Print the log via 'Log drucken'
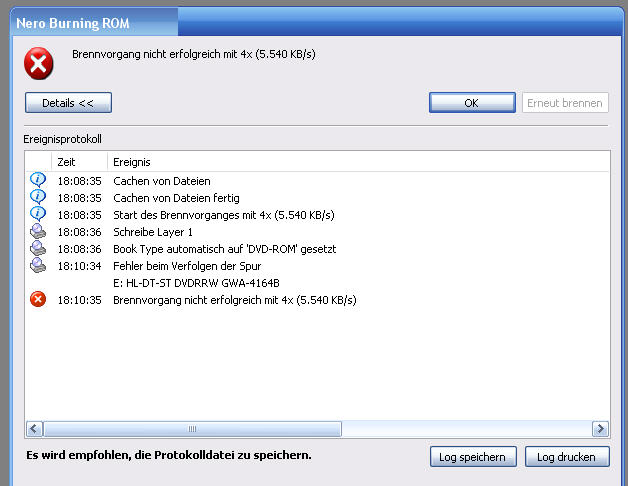The height and width of the screenshot is (486, 628). [567, 457]
